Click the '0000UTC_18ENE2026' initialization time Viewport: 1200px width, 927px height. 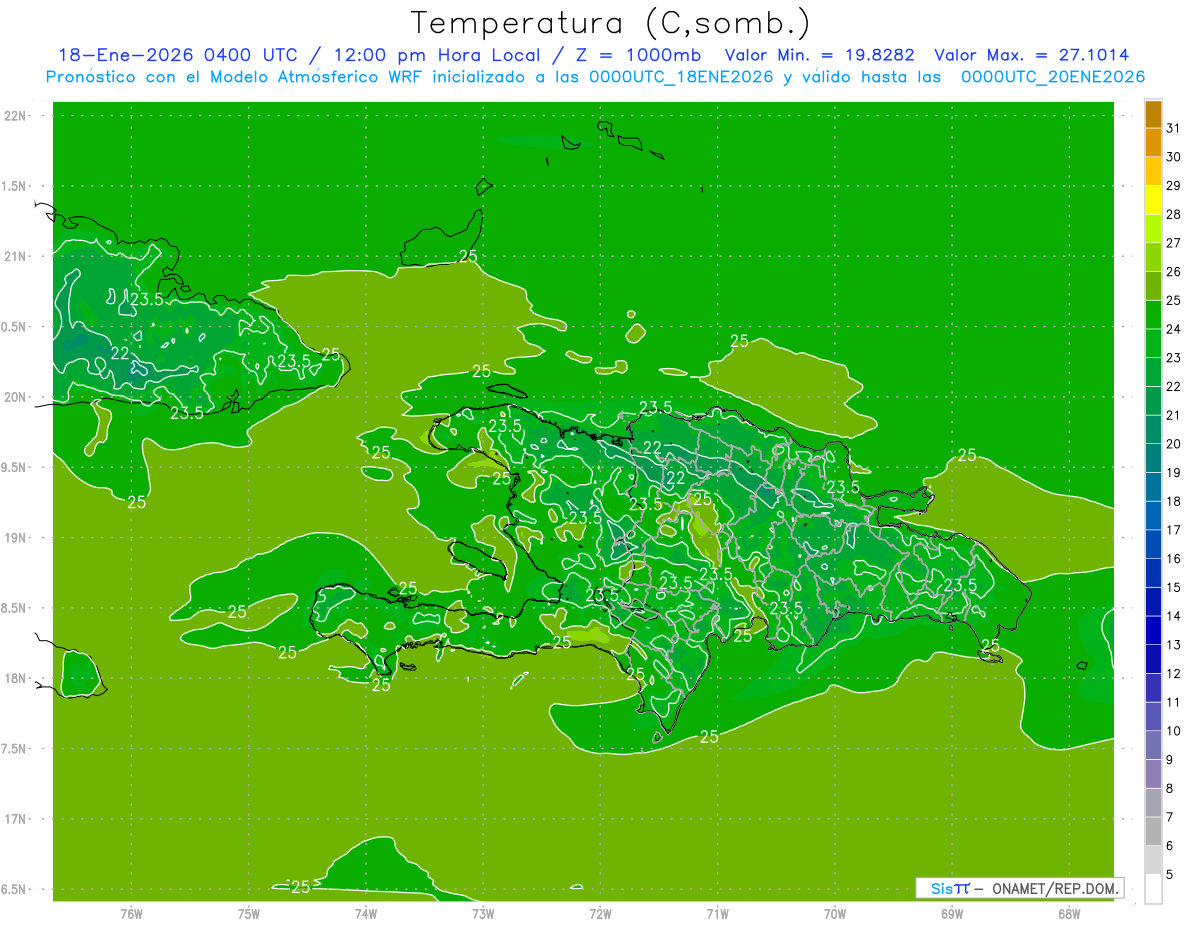click(x=681, y=77)
